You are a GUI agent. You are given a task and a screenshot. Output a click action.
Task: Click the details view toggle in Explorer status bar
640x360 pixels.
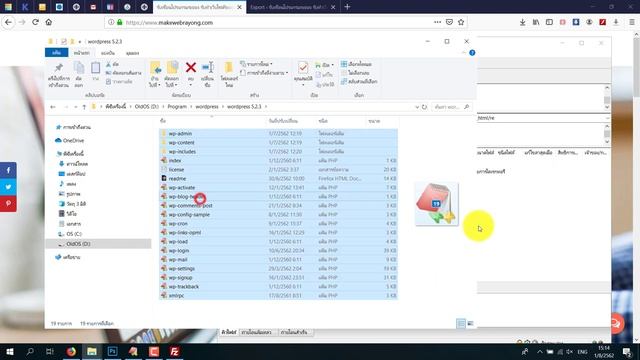tap(461, 323)
